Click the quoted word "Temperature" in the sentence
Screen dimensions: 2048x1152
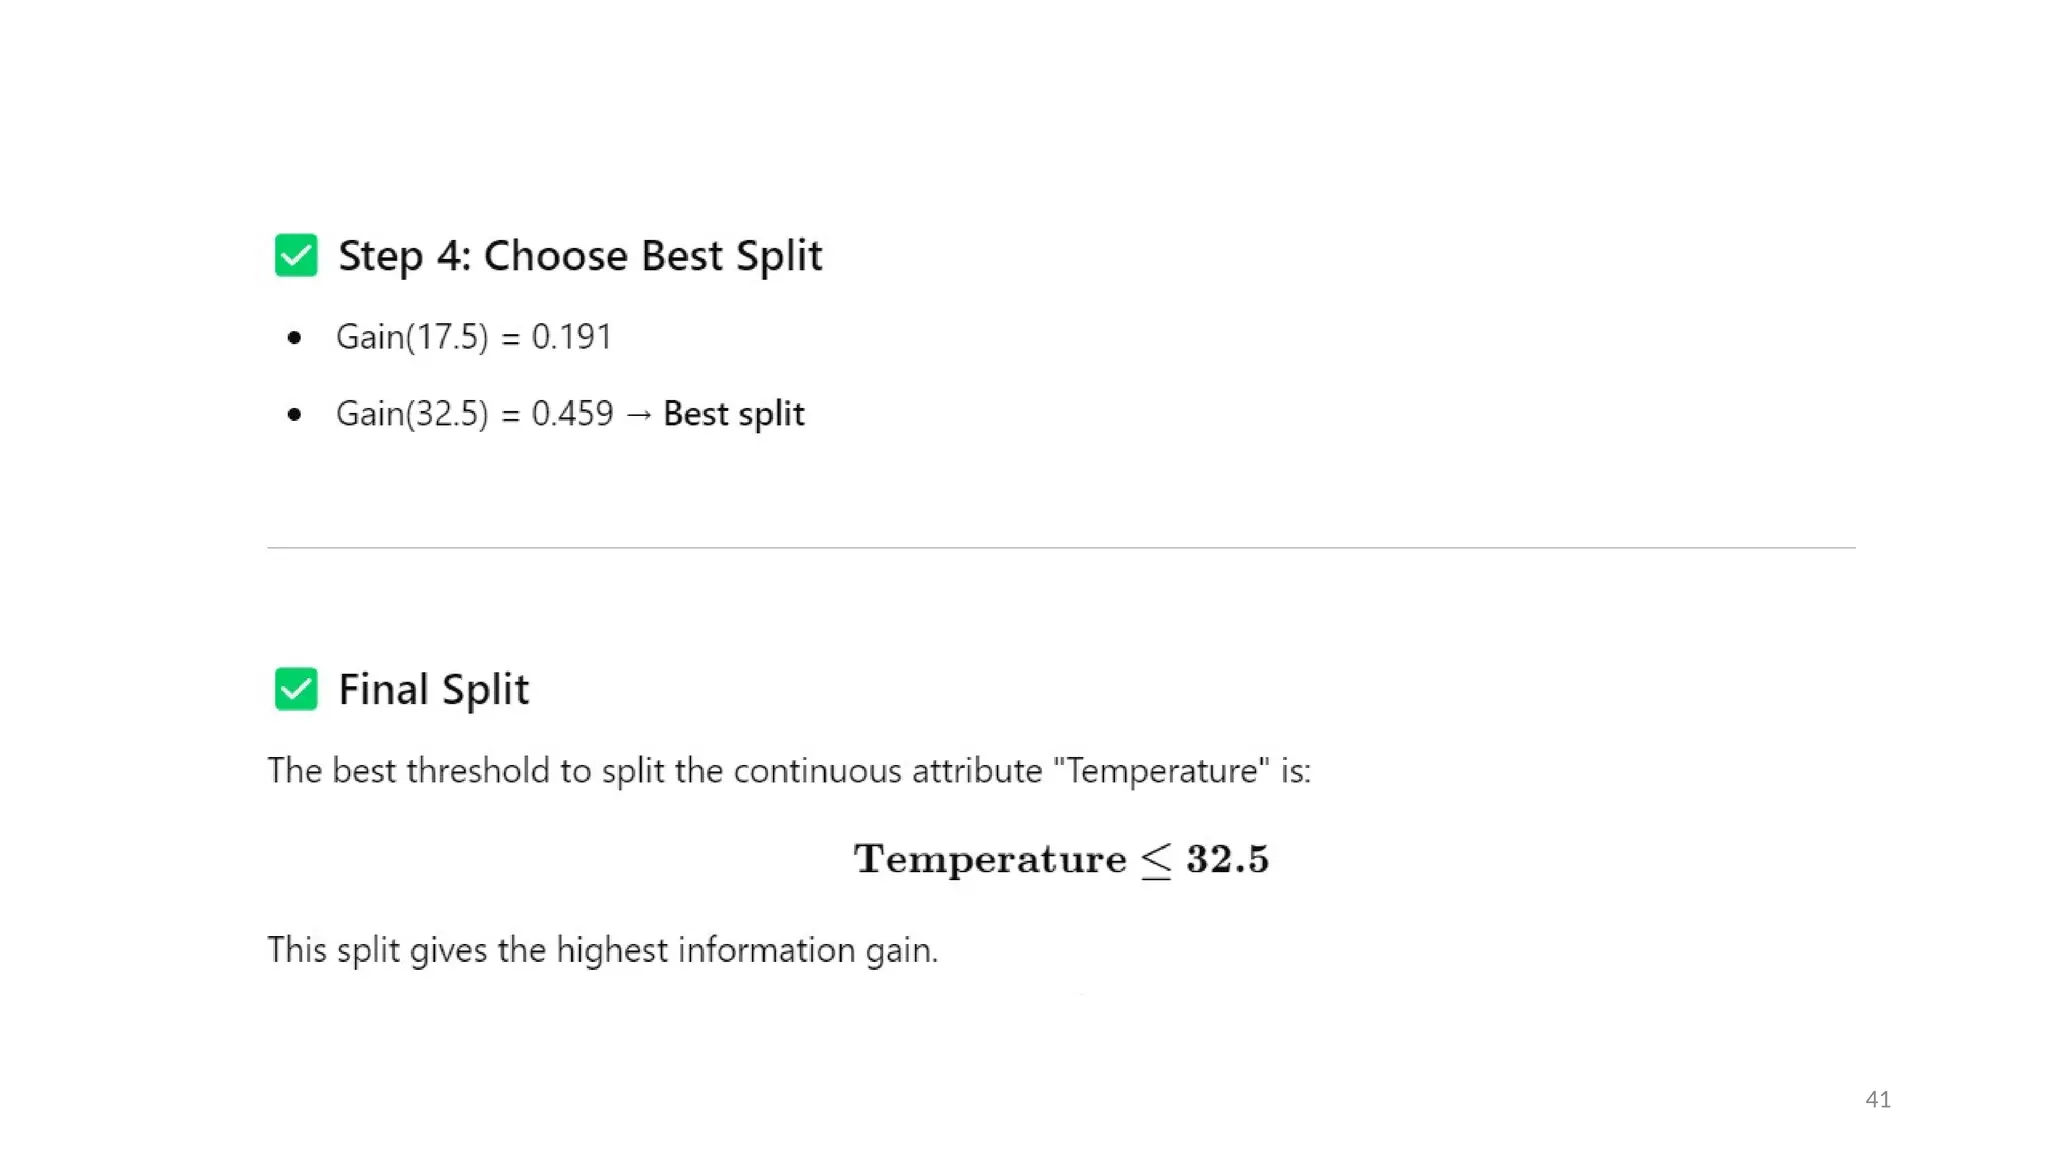coord(1161,771)
